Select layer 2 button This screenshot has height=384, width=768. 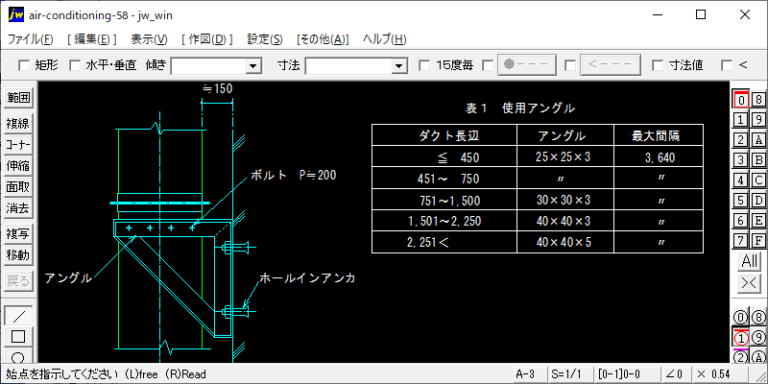tap(741, 140)
